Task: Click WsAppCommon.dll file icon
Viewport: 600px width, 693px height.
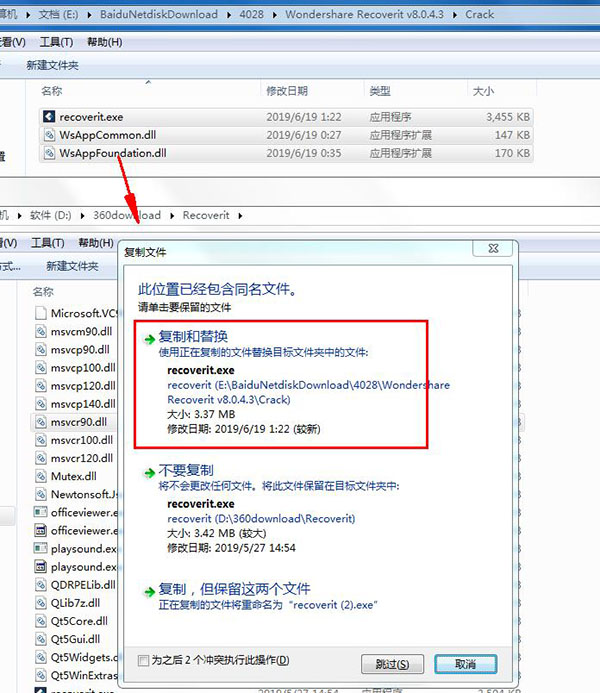Action: click(49, 135)
